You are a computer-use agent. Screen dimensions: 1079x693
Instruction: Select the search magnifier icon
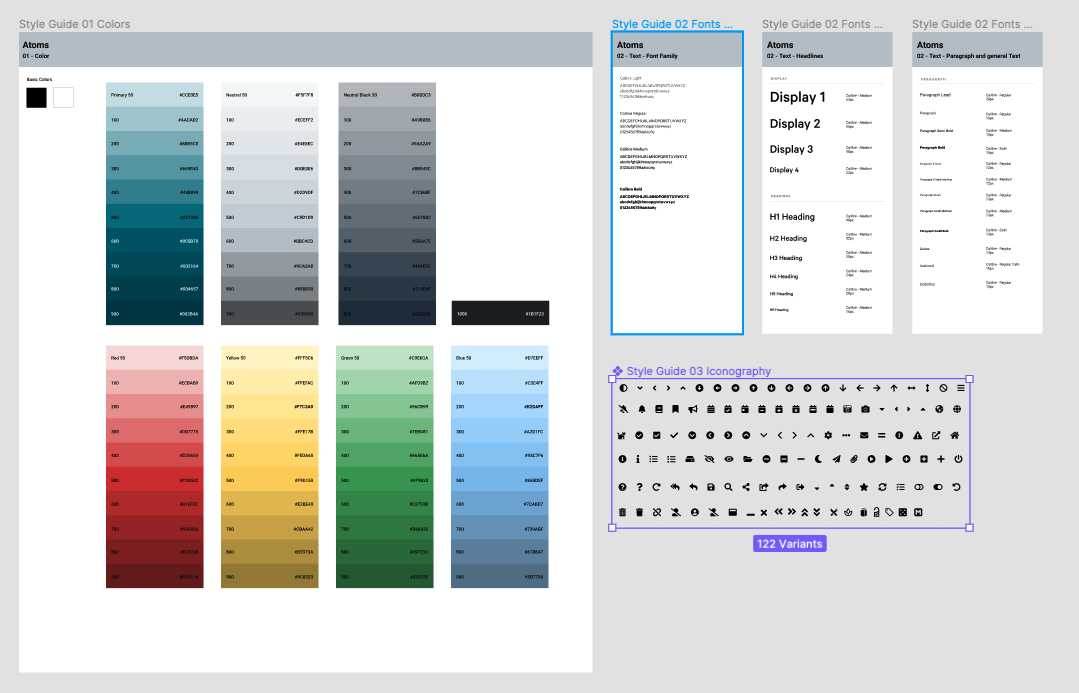728,485
